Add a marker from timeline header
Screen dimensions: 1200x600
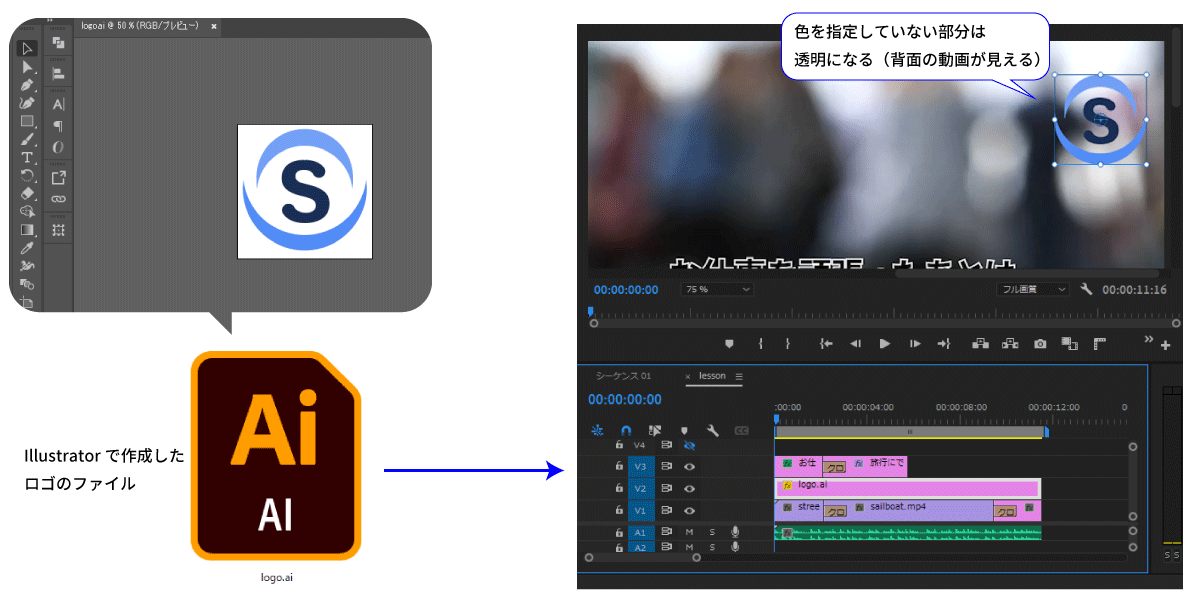684,431
